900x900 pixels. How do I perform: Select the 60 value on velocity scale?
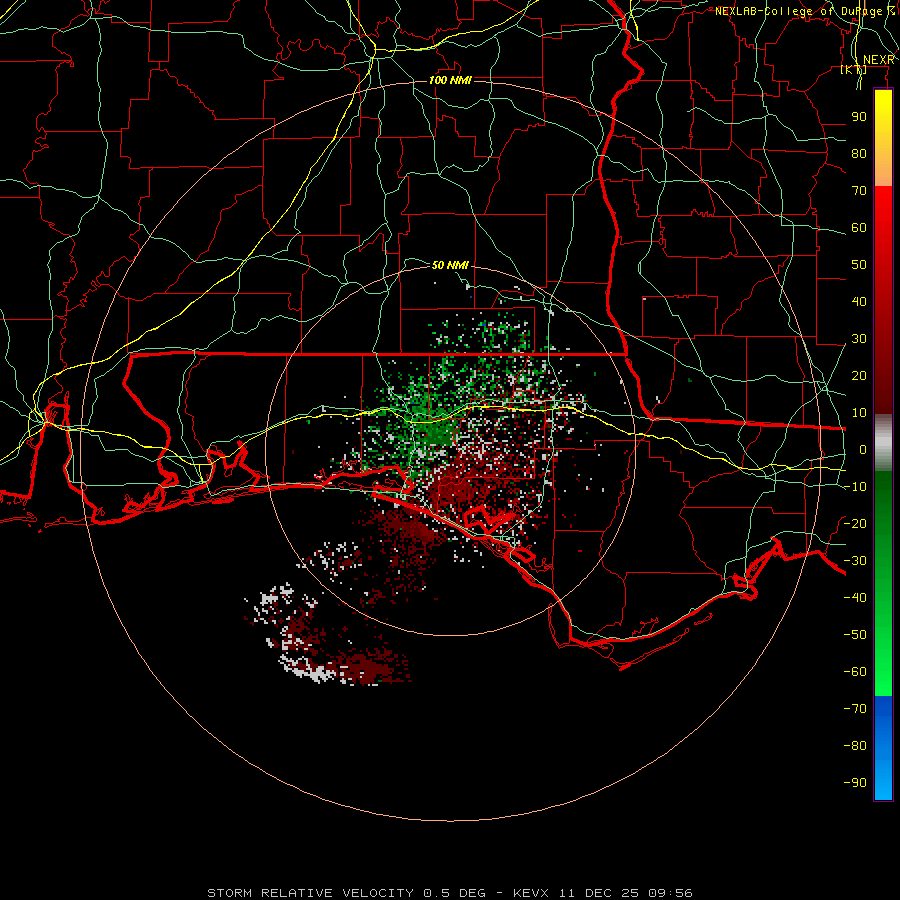859,227
